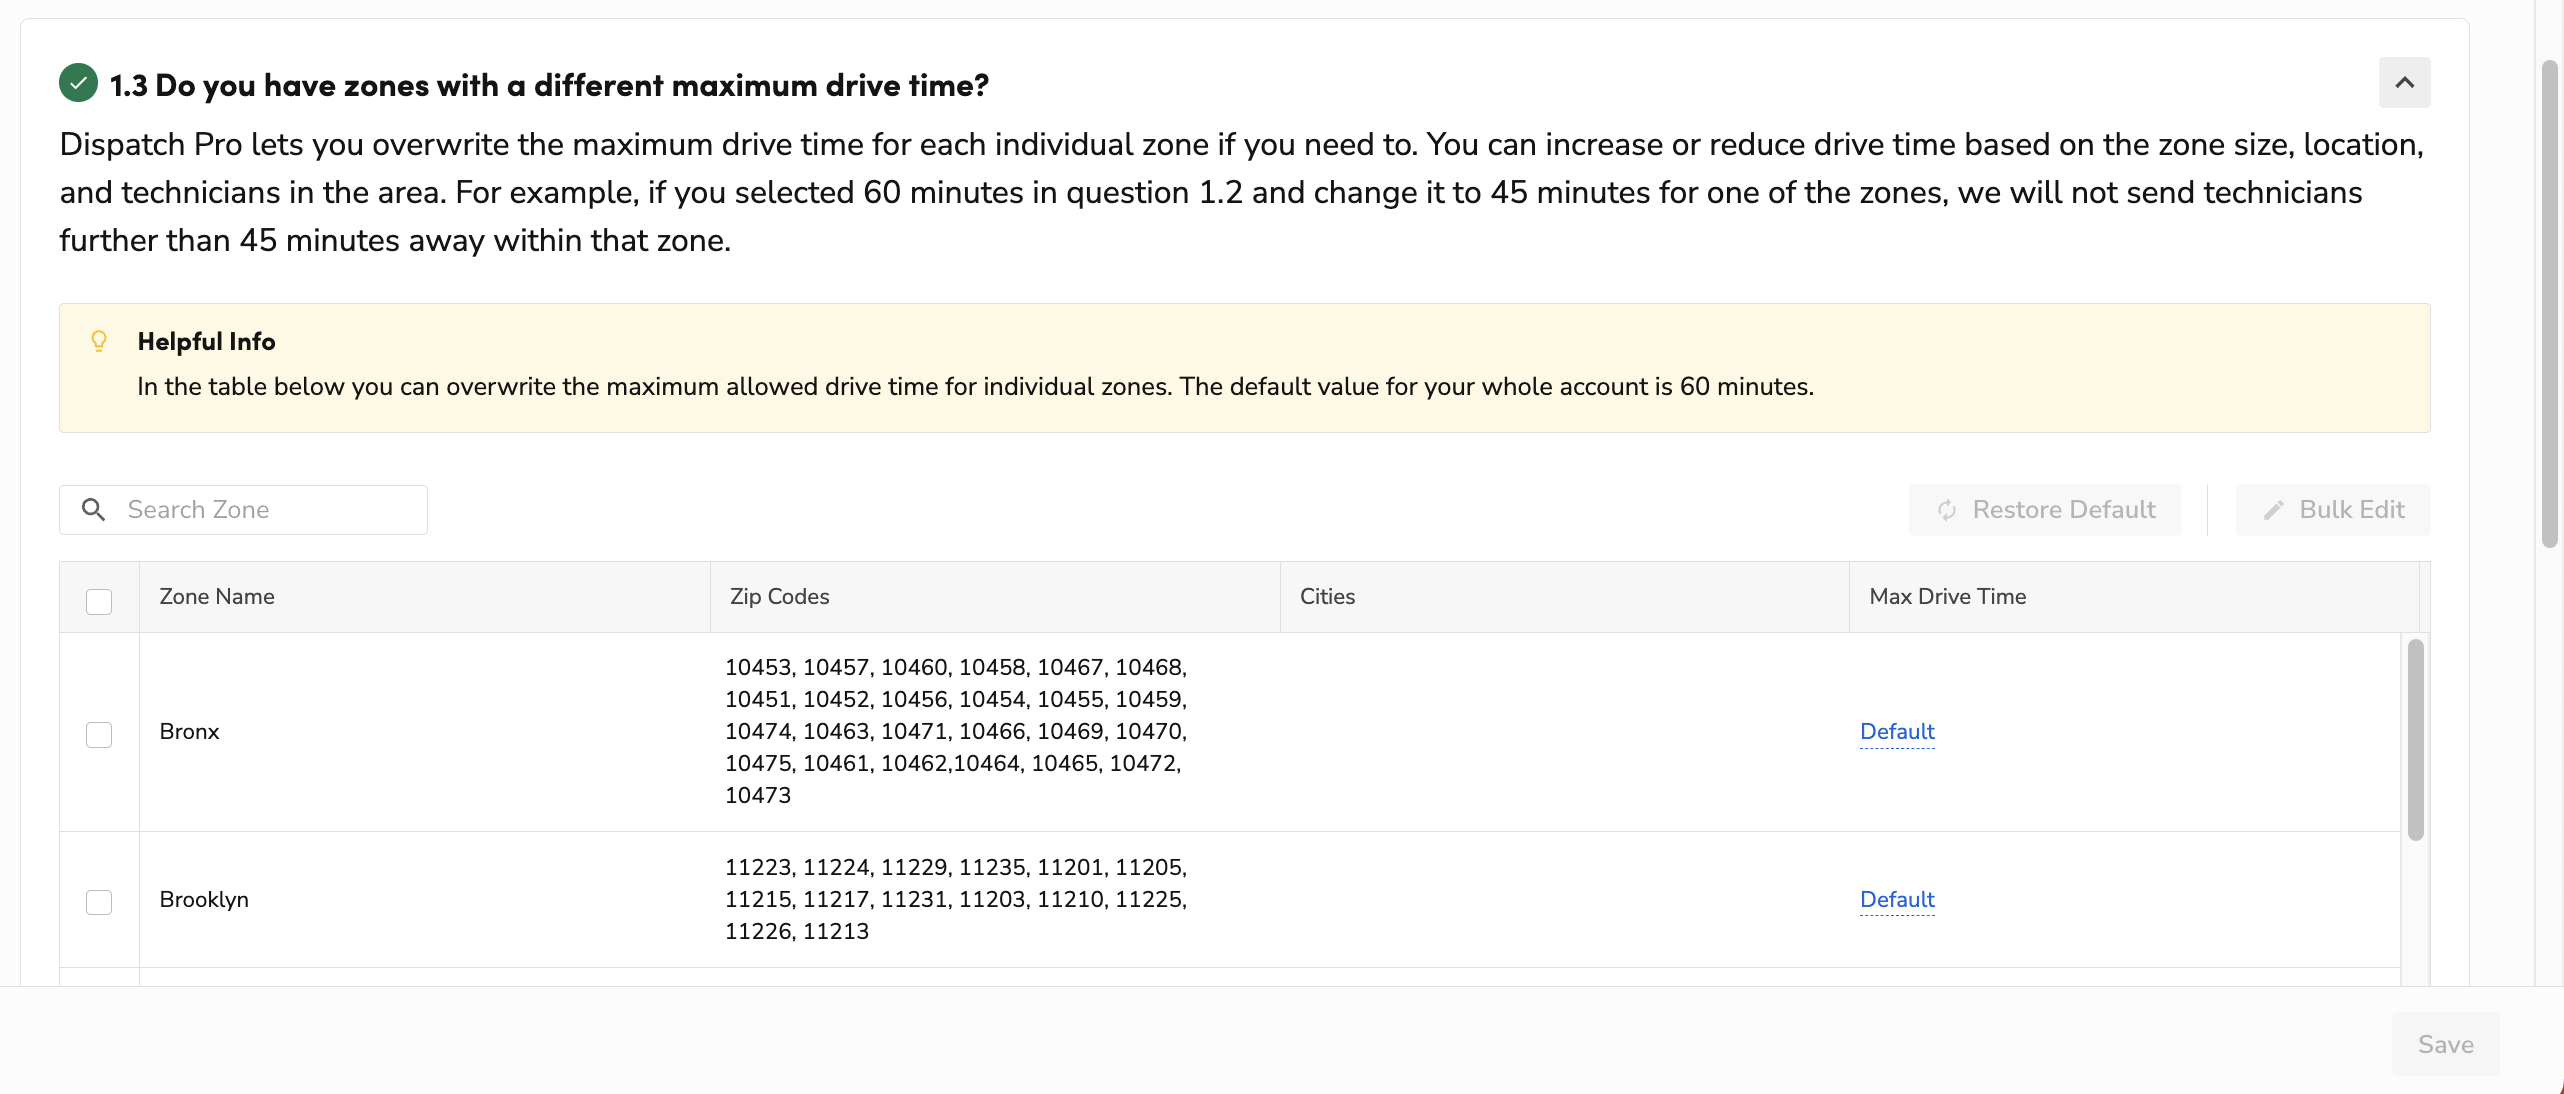Click the Search Zone input field
This screenshot has width=2564, height=1094.
point(270,510)
